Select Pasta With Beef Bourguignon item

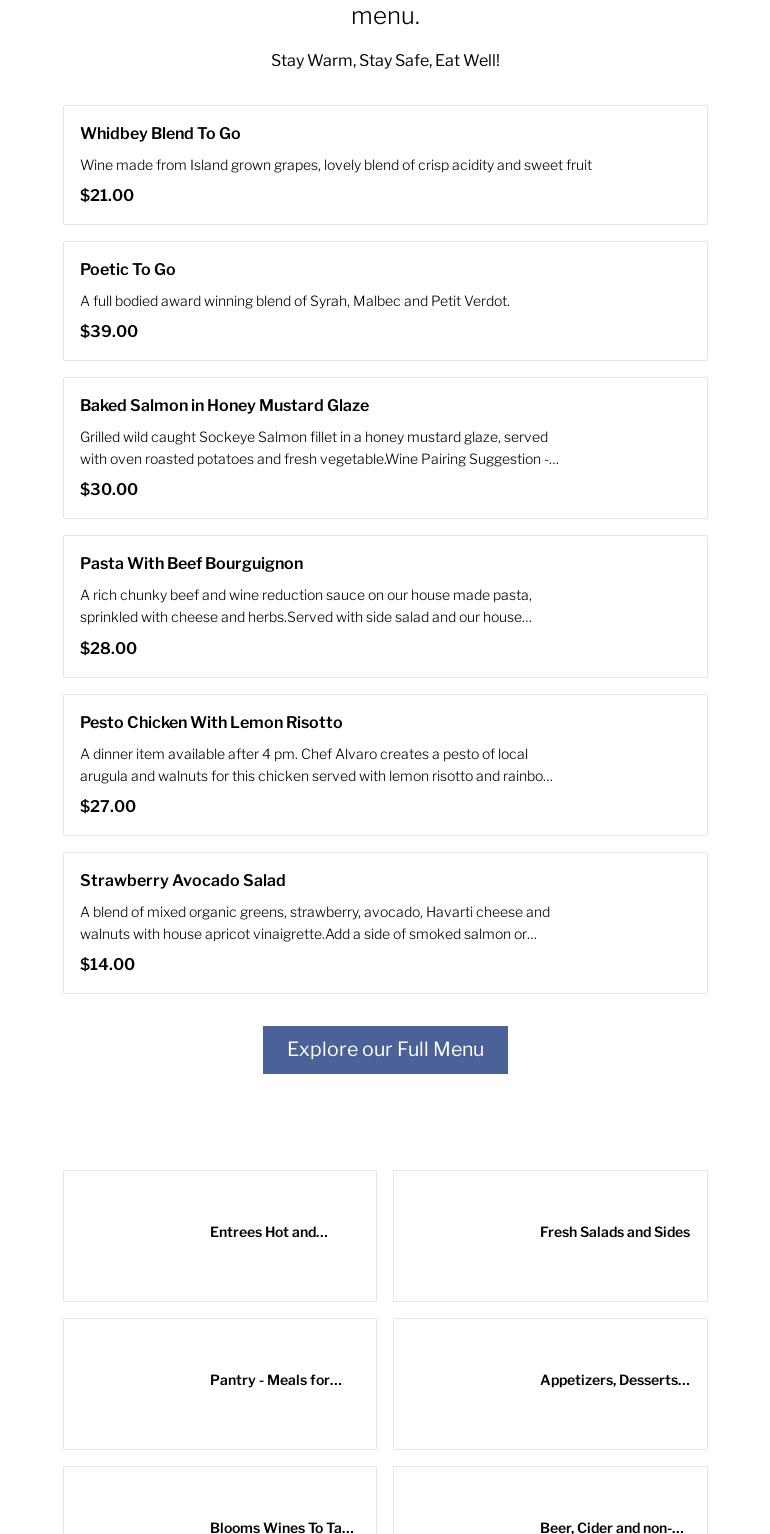[x=191, y=564]
